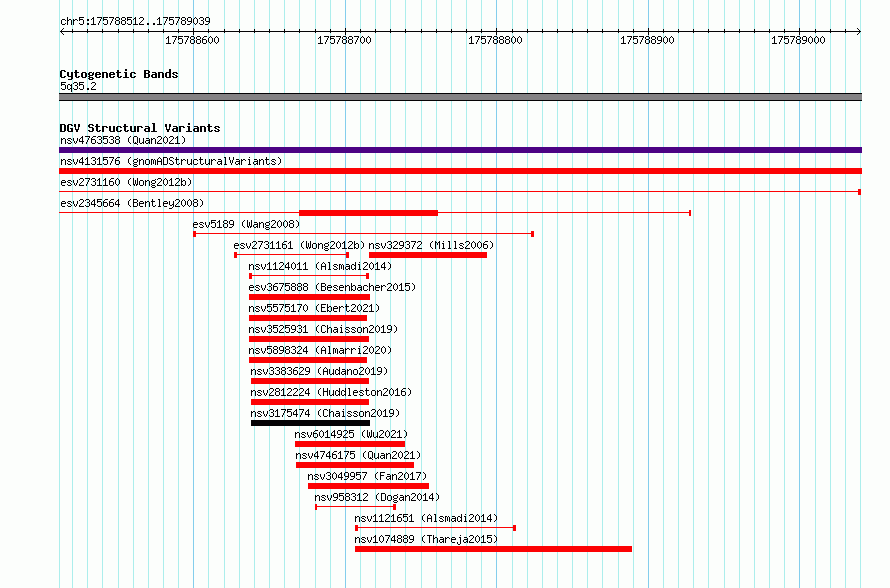Click the red nsv5575170 variant bar
Image resolution: width=890 pixels, height=588 pixels.
coord(308,318)
